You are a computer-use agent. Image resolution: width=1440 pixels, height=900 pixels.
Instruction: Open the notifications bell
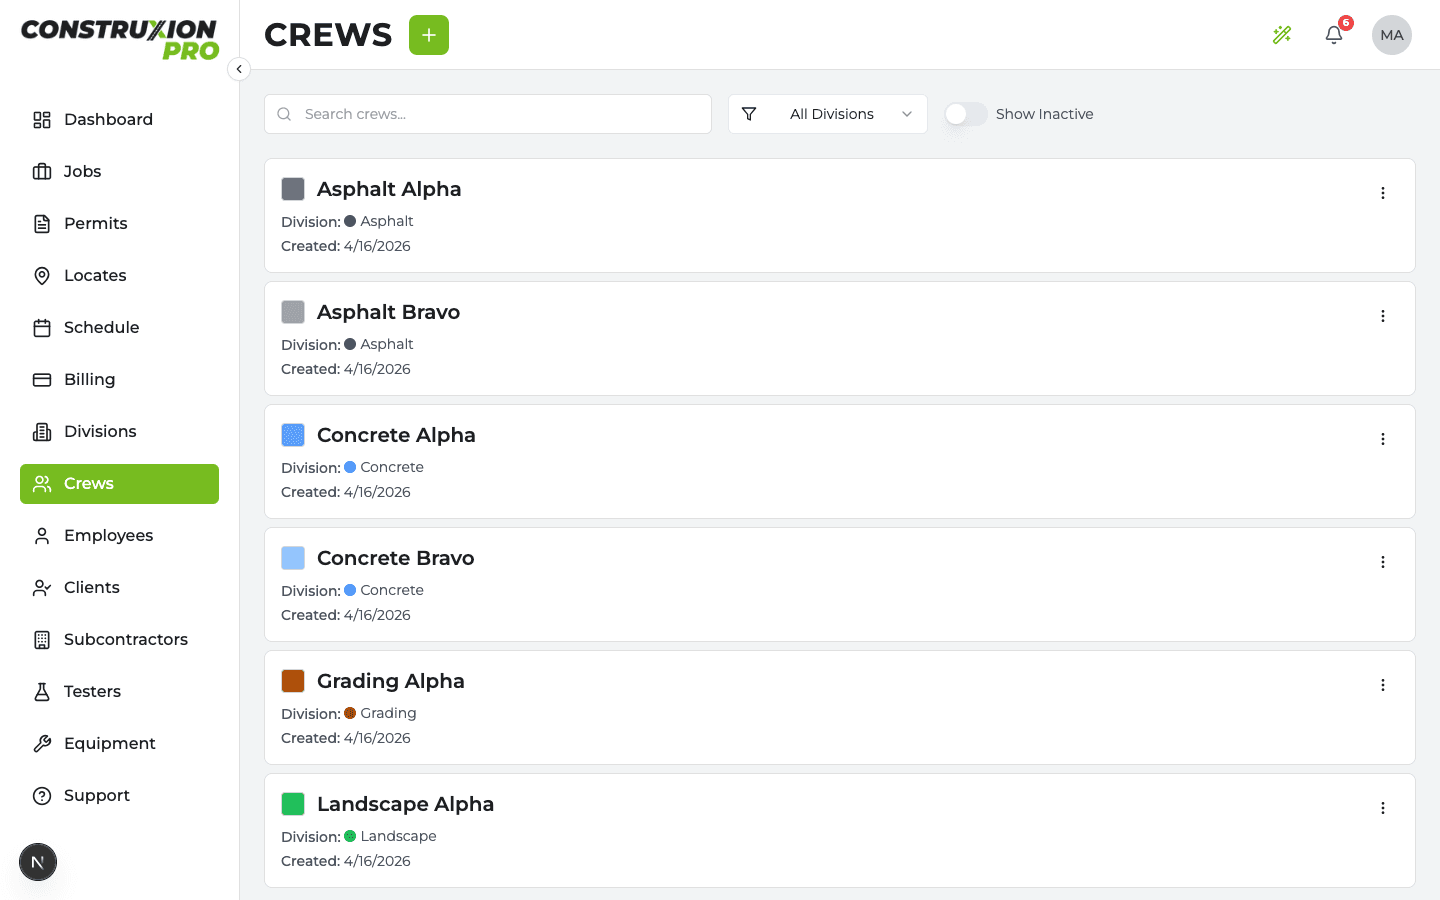click(x=1334, y=35)
